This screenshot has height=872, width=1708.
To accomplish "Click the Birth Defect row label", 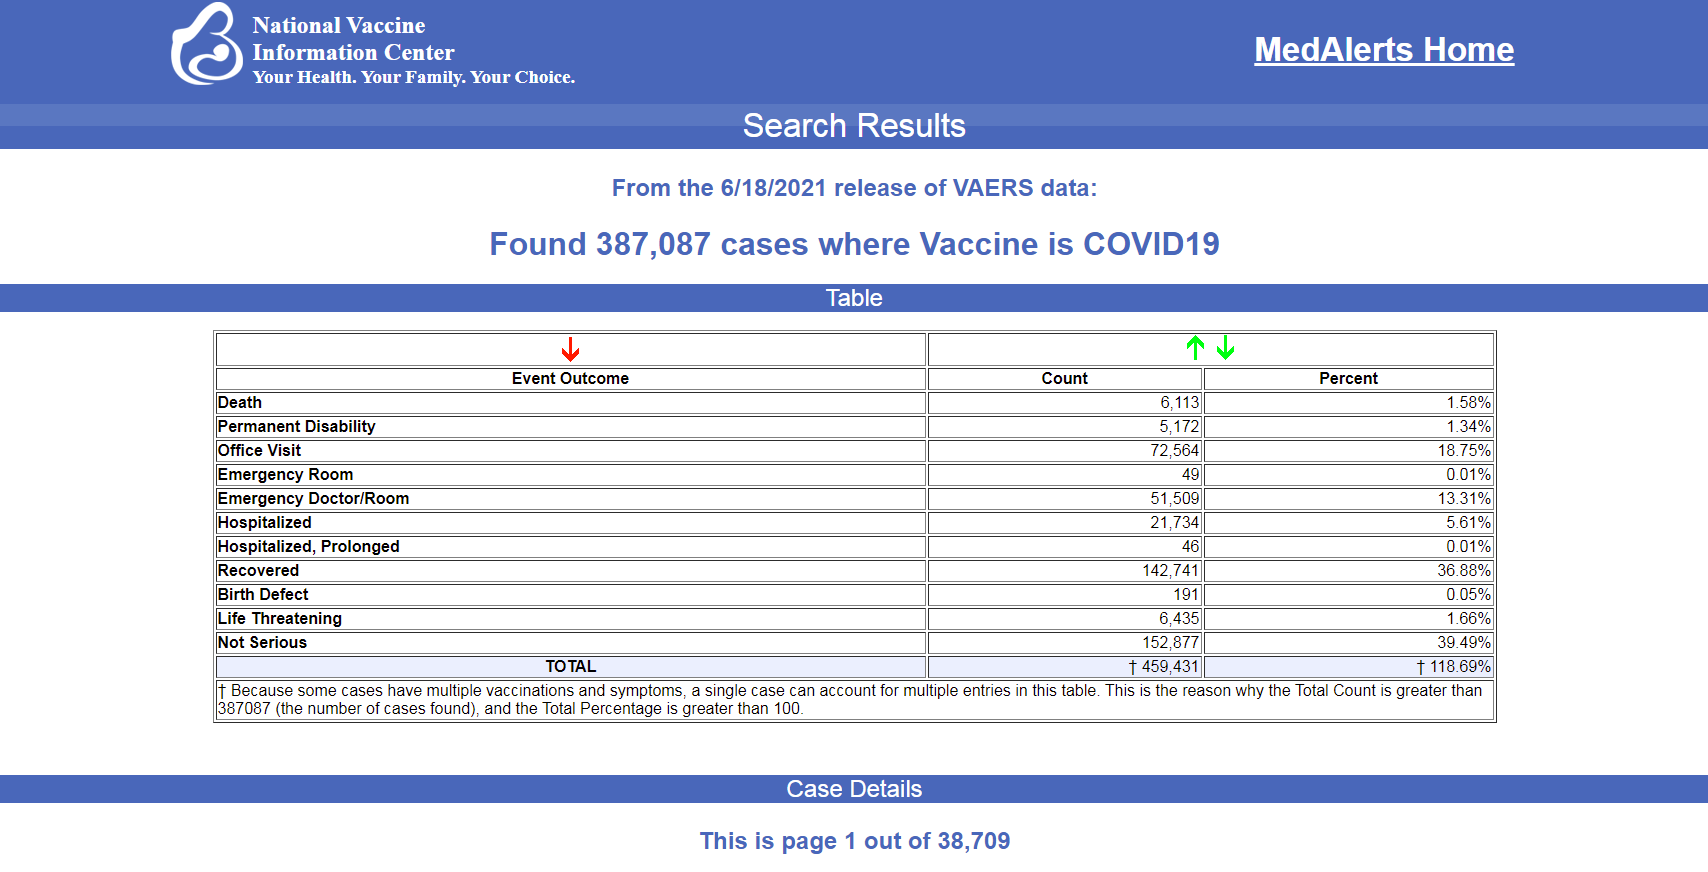I will pos(263,595).
